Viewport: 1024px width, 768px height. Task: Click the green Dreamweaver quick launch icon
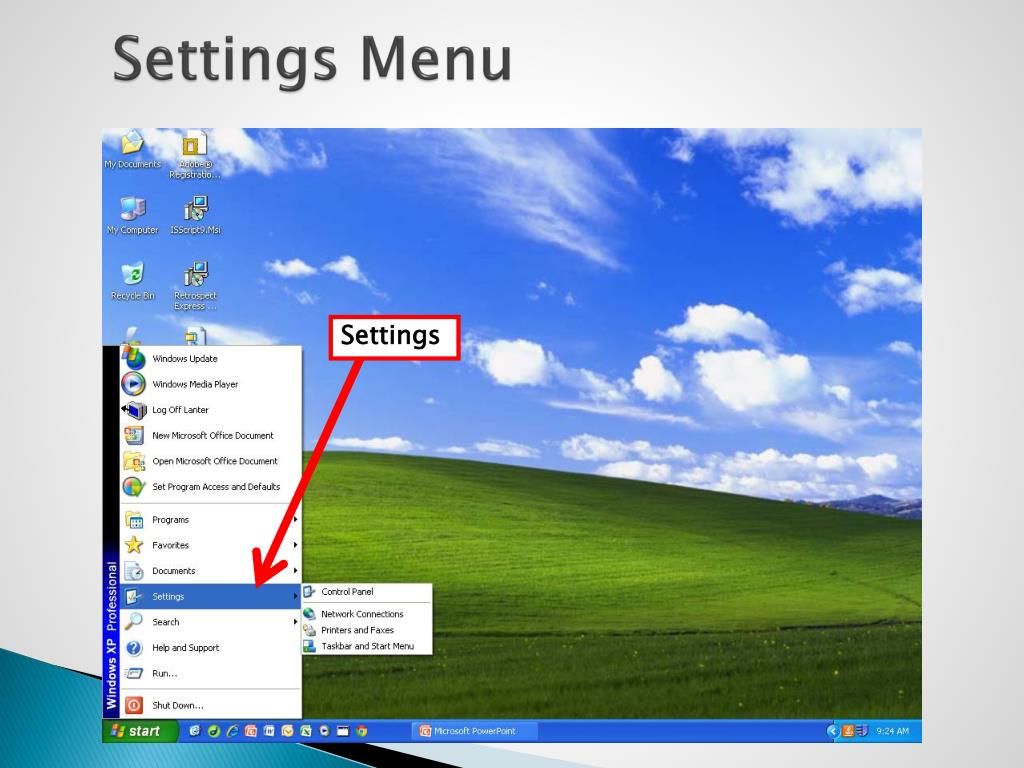pos(214,731)
